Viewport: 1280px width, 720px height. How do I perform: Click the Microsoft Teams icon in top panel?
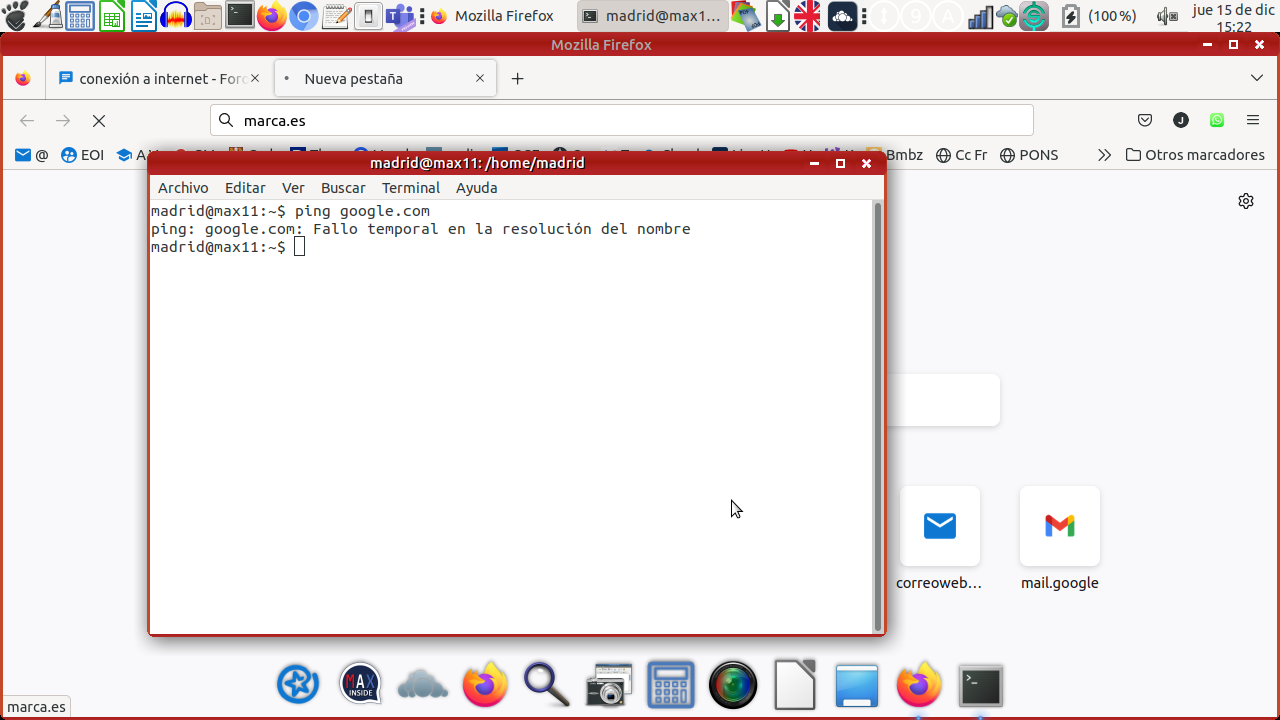coord(400,16)
